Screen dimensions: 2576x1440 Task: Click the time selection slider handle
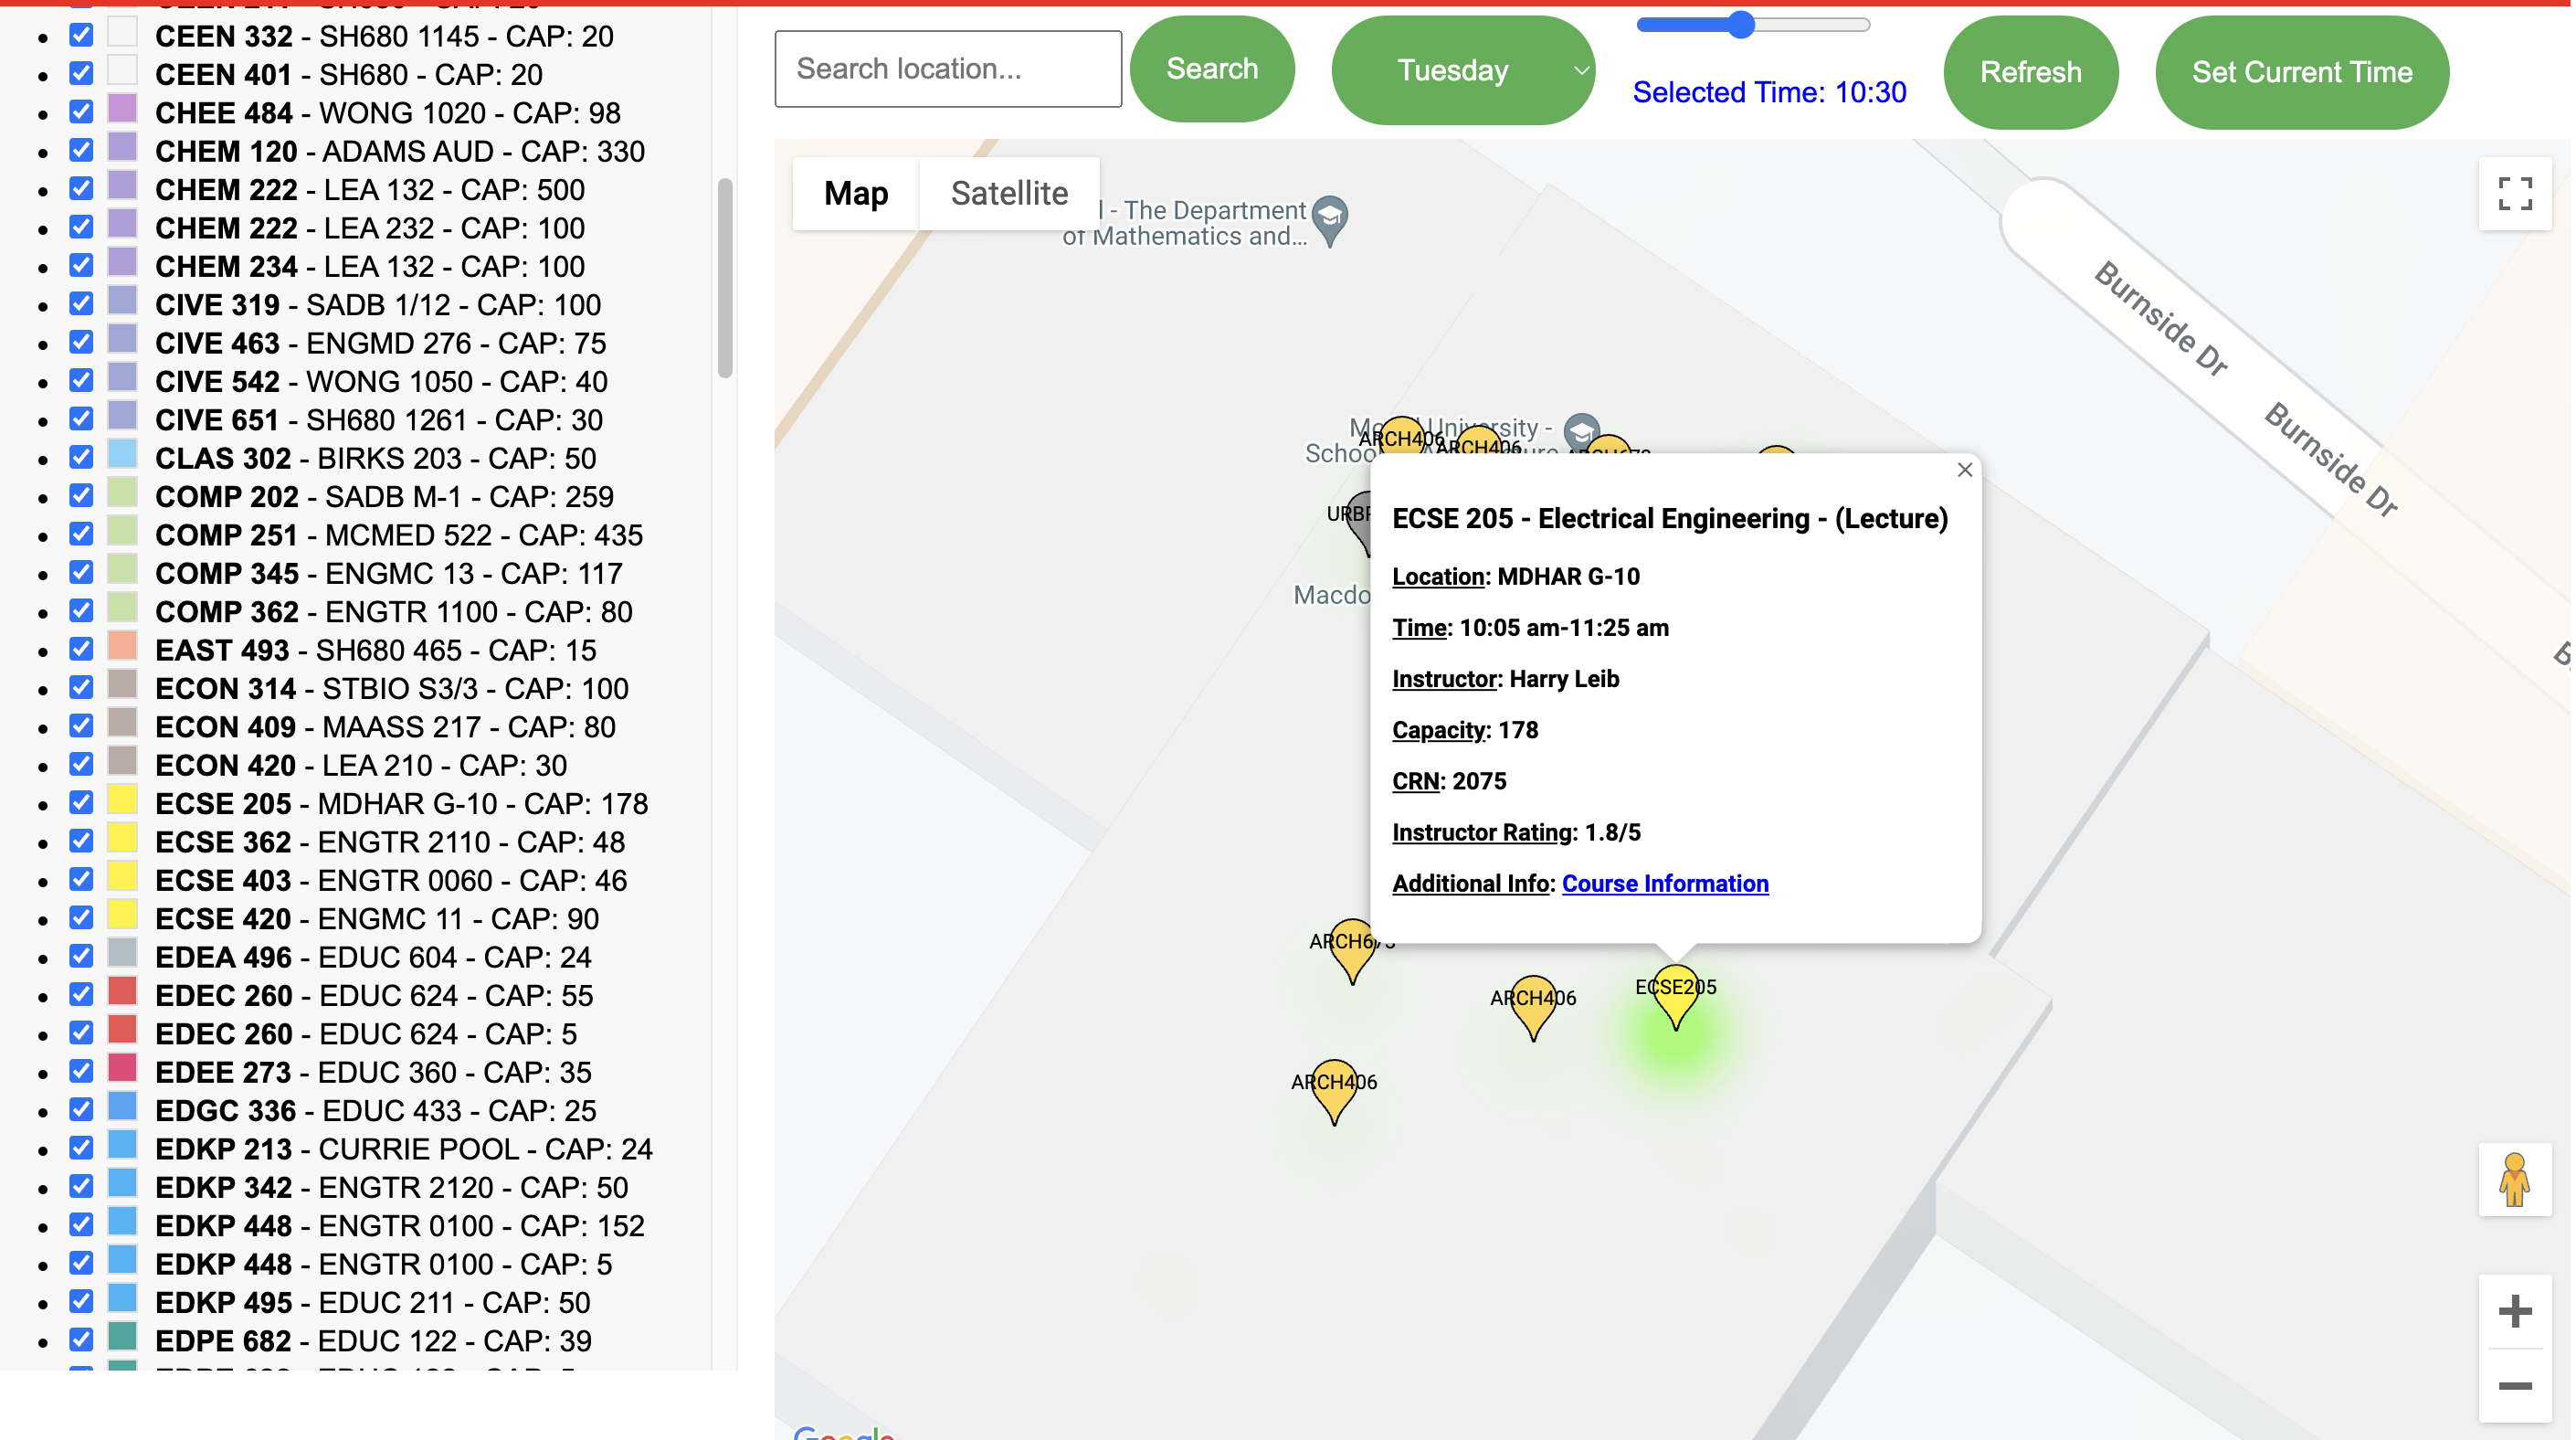1741,25
